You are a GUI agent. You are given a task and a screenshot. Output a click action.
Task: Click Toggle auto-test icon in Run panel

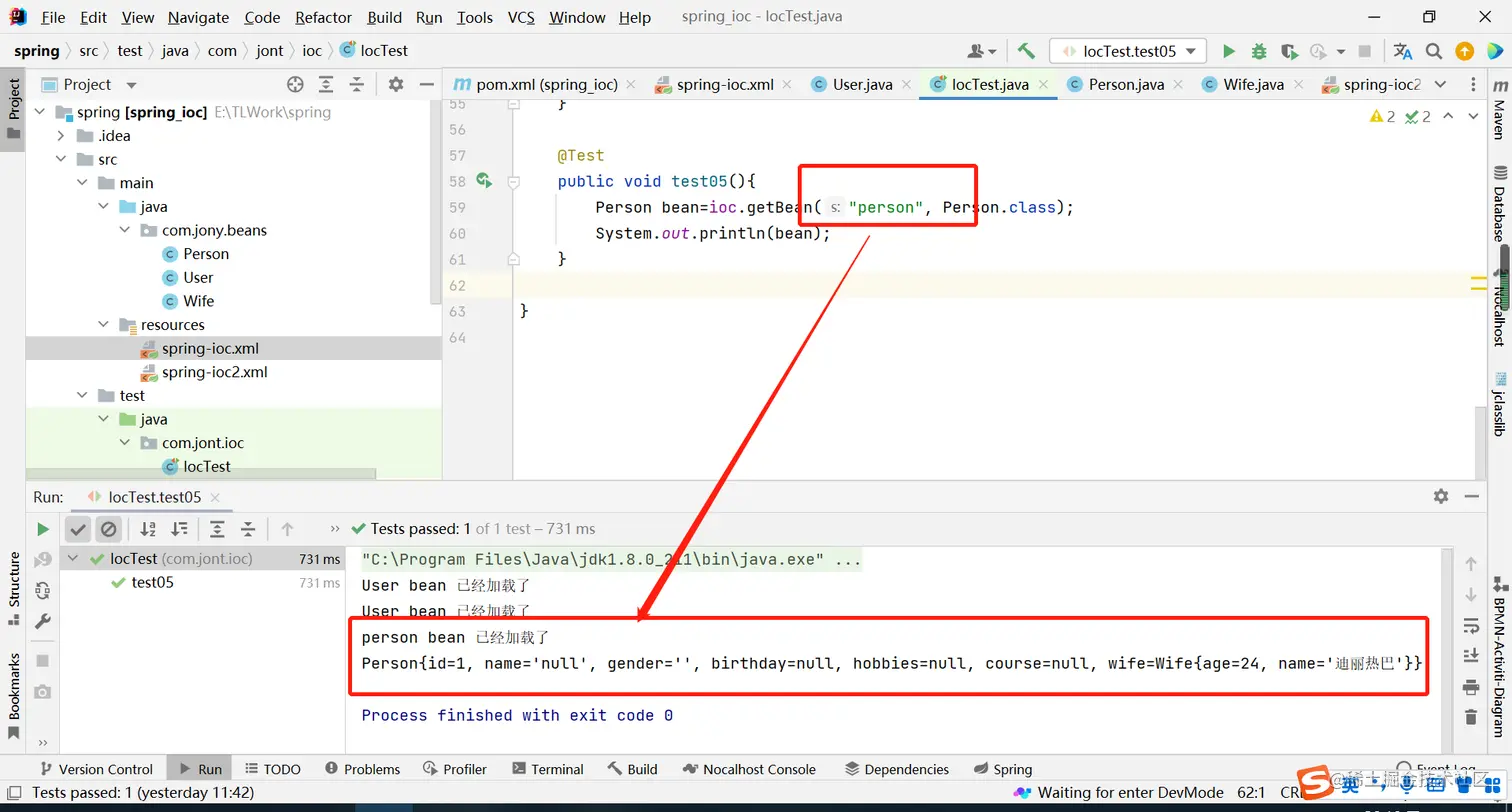43,590
